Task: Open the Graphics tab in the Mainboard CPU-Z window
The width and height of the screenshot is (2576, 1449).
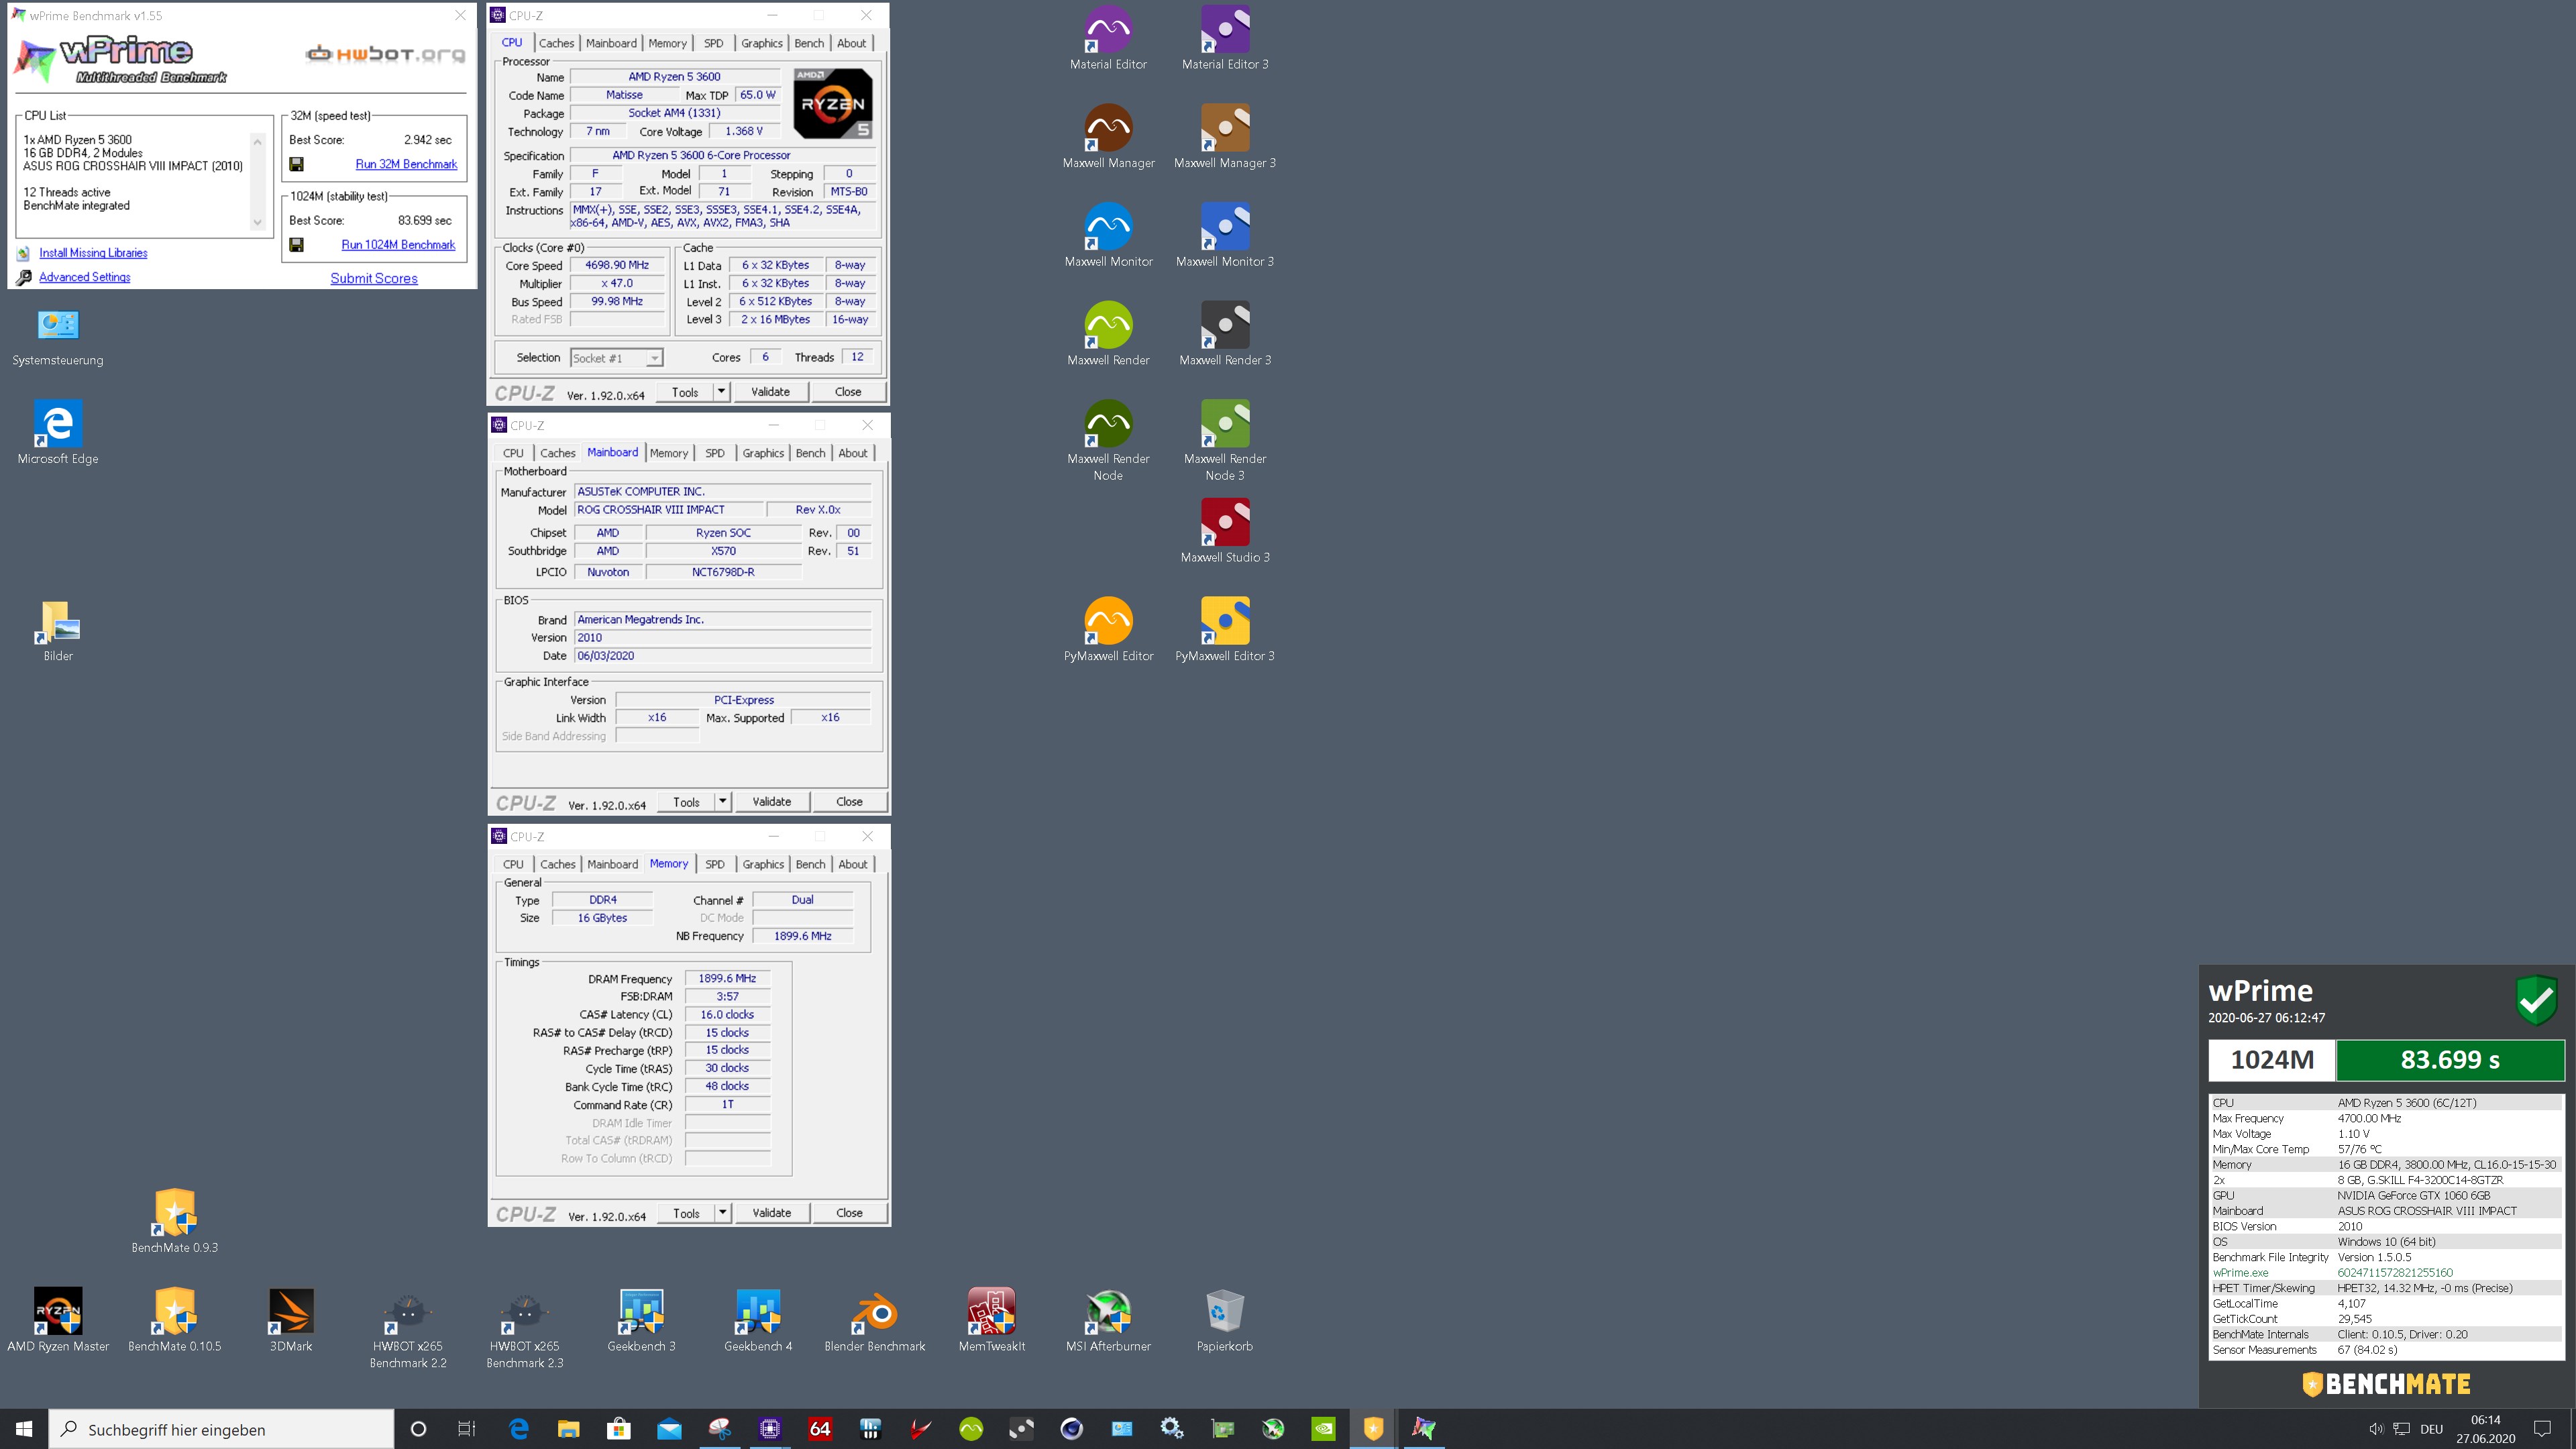Action: pyautogui.click(x=763, y=453)
